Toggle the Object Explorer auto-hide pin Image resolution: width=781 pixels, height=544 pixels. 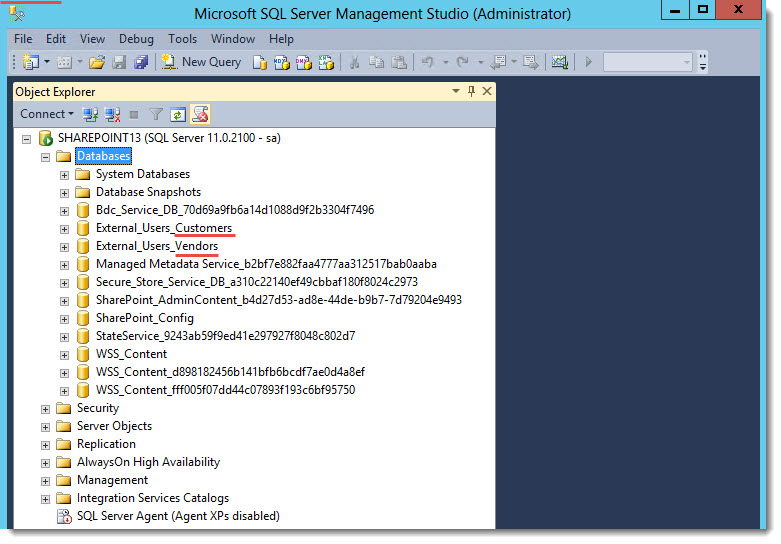(471, 91)
